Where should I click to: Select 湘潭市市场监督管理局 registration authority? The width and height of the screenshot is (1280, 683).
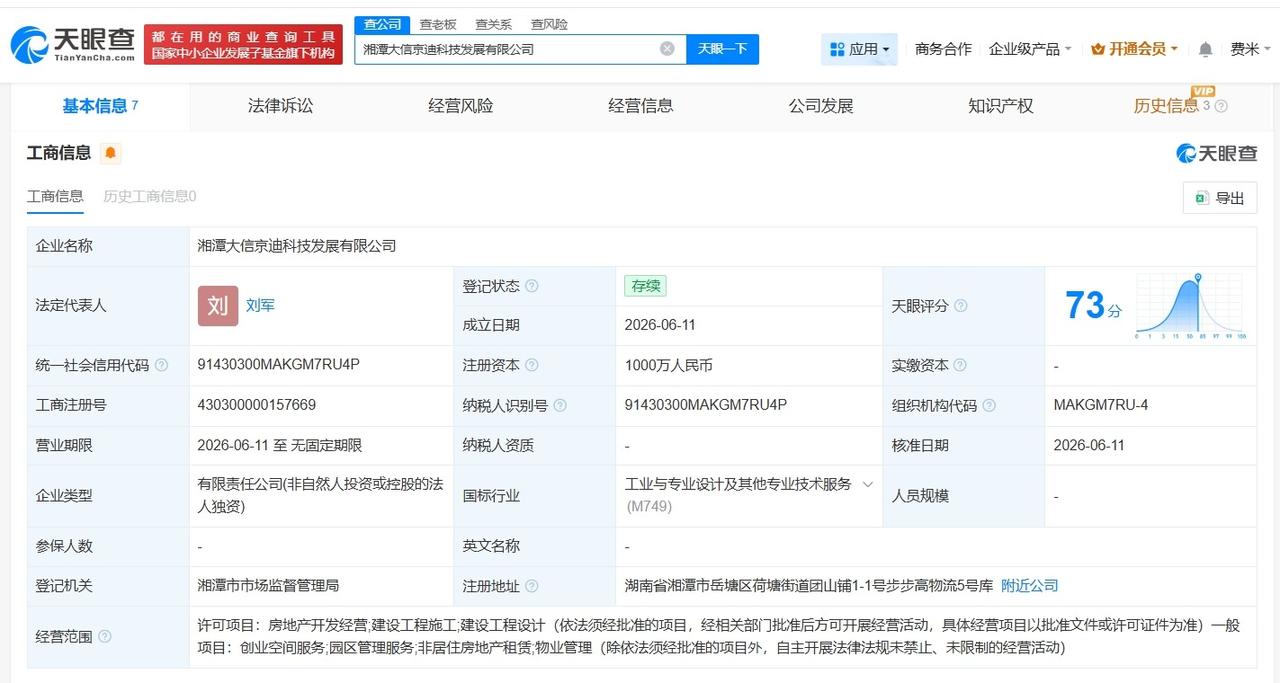click(x=269, y=585)
